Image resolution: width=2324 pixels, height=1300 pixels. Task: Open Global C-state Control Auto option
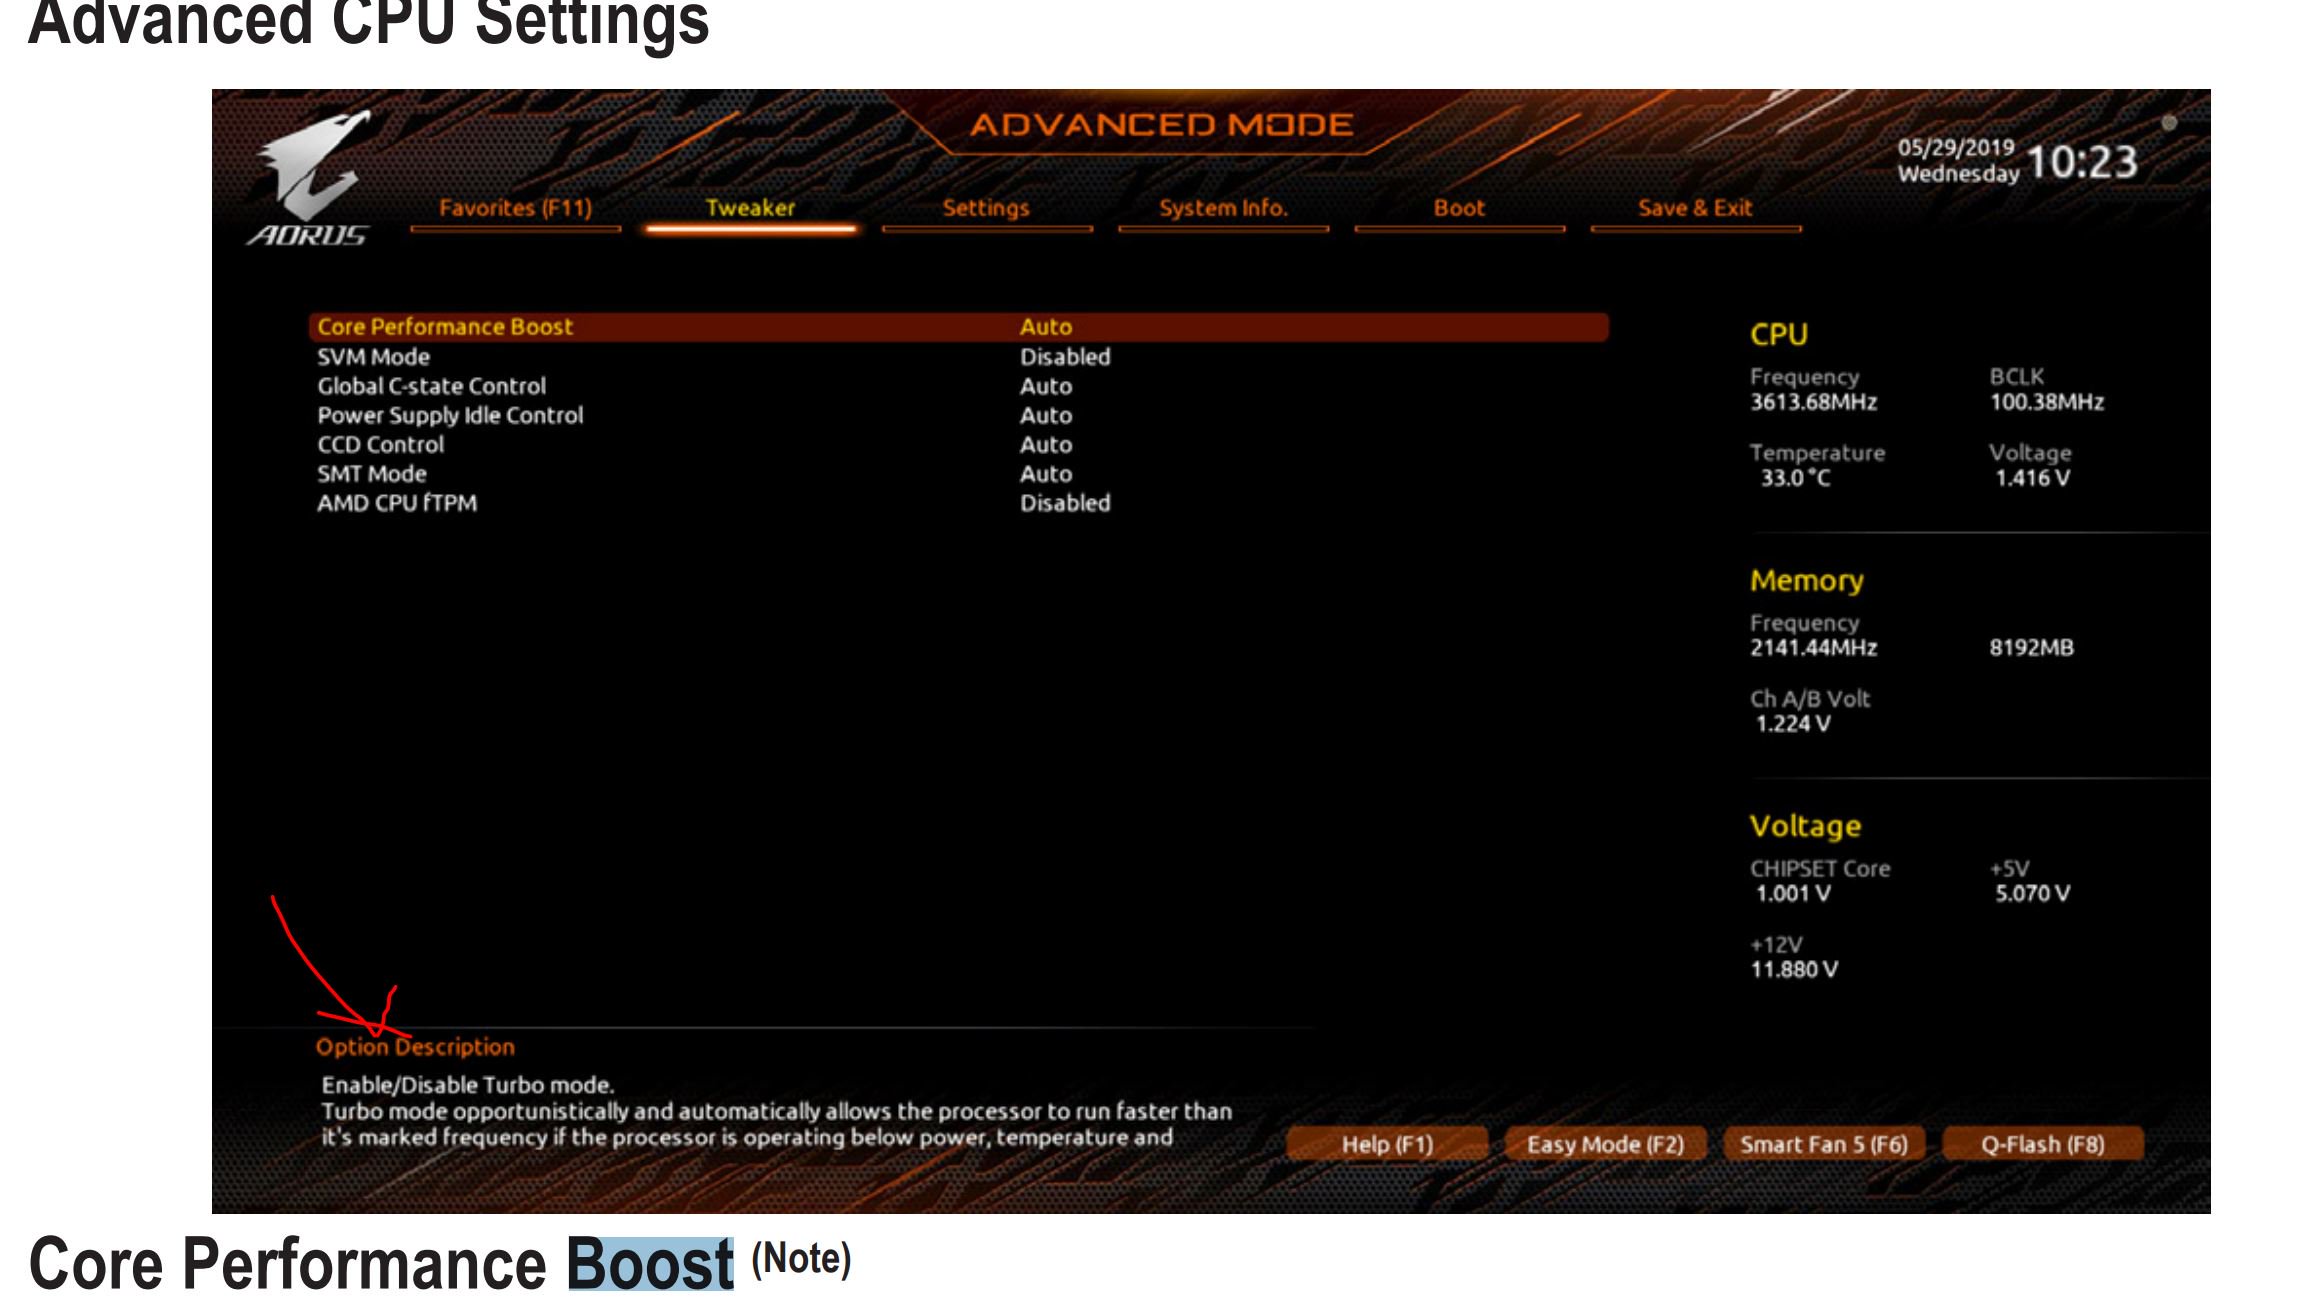click(1045, 386)
